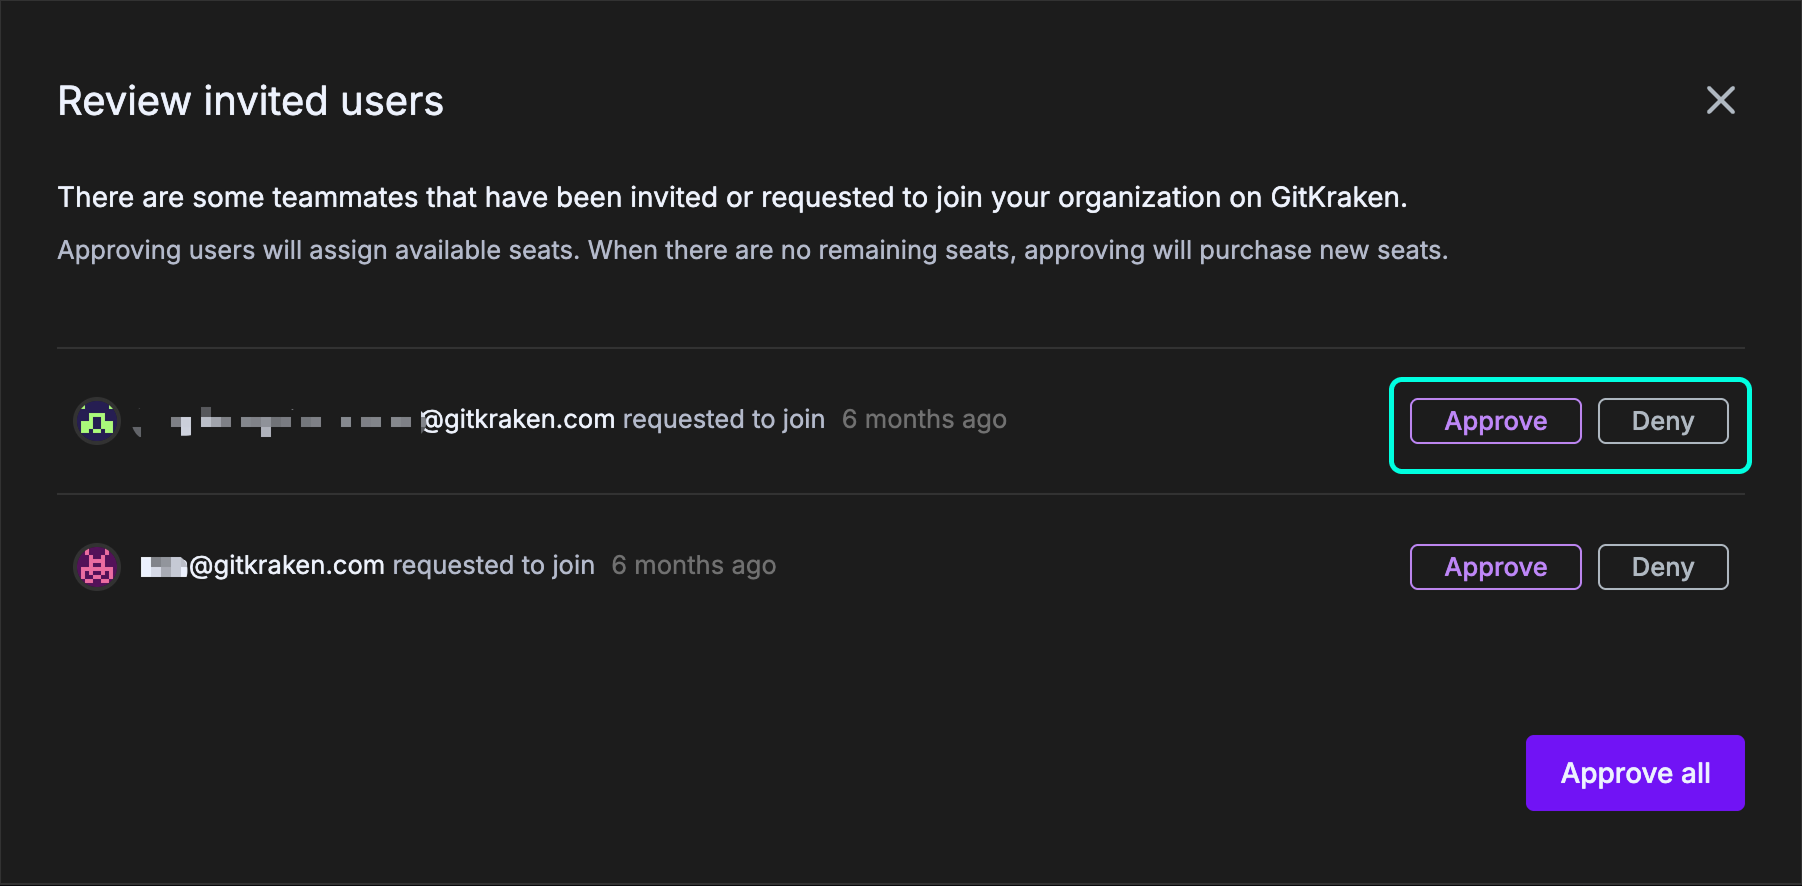The width and height of the screenshot is (1802, 886).
Task: Click the 6 months ago timestamp on row two
Action: click(693, 565)
